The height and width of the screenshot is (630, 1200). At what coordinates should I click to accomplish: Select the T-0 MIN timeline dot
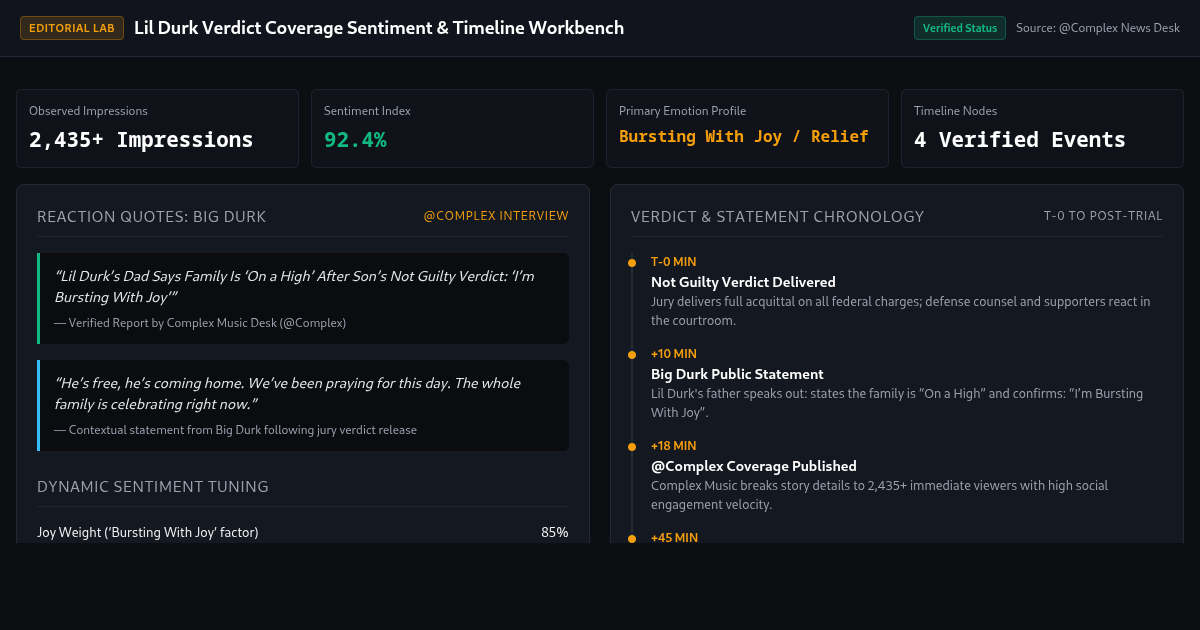pos(632,263)
